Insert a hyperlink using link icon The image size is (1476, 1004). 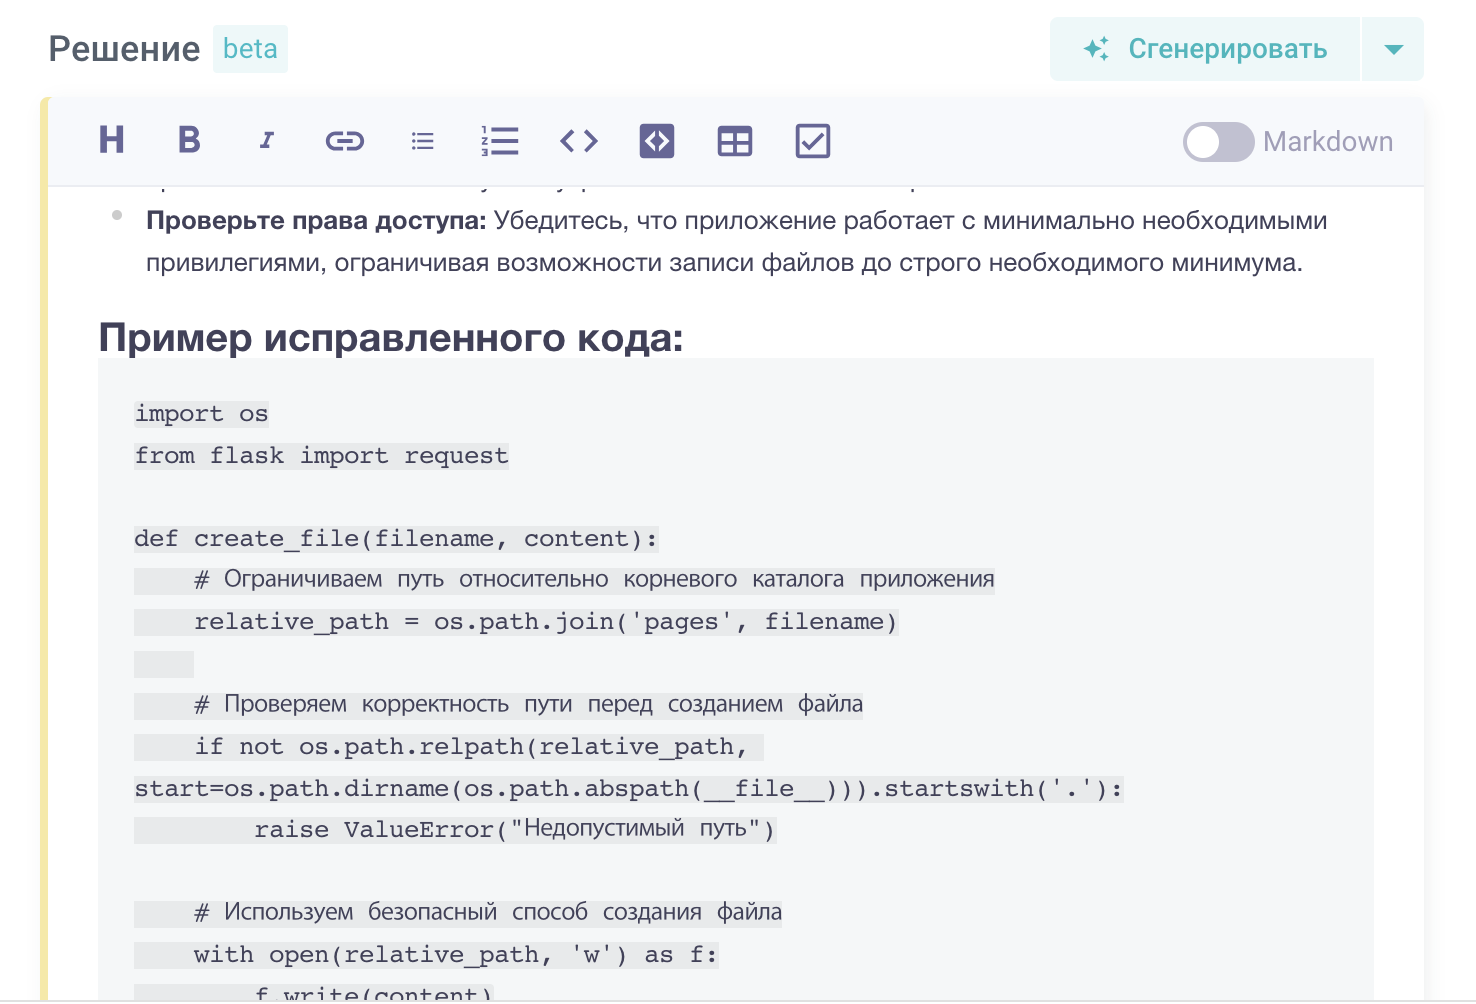345,141
